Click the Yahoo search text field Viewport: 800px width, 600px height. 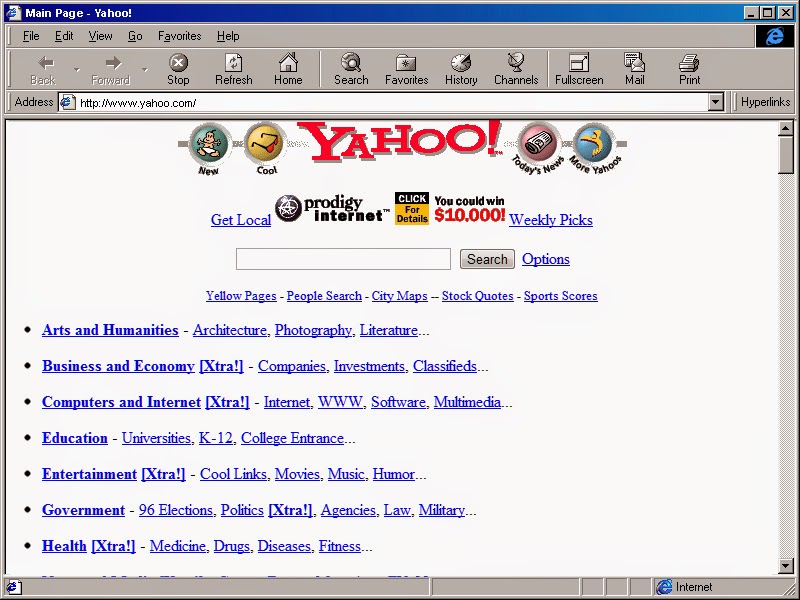tap(343, 259)
